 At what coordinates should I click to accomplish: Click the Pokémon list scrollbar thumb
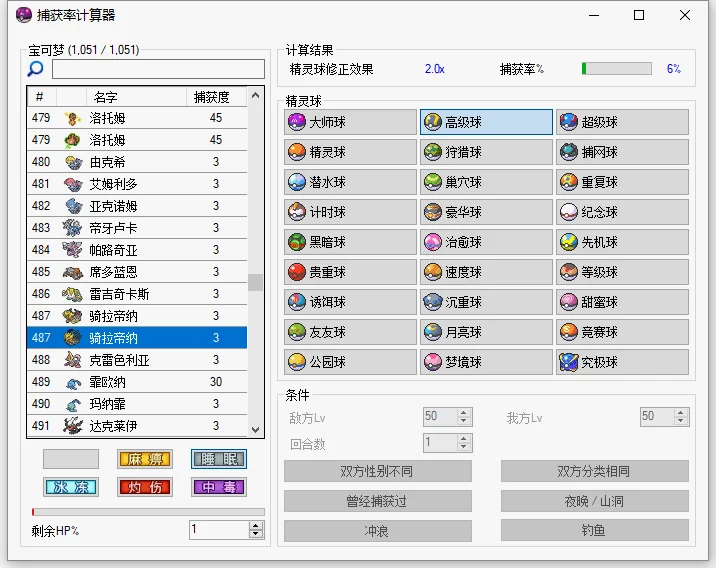click(x=255, y=282)
